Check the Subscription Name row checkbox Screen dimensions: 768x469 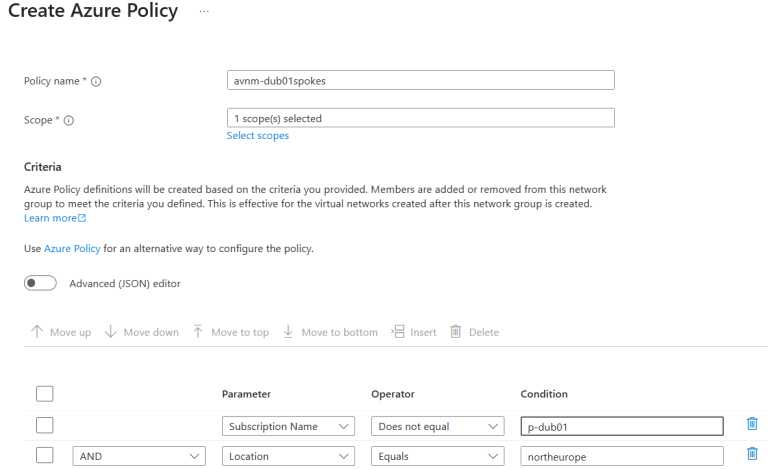[45, 425]
